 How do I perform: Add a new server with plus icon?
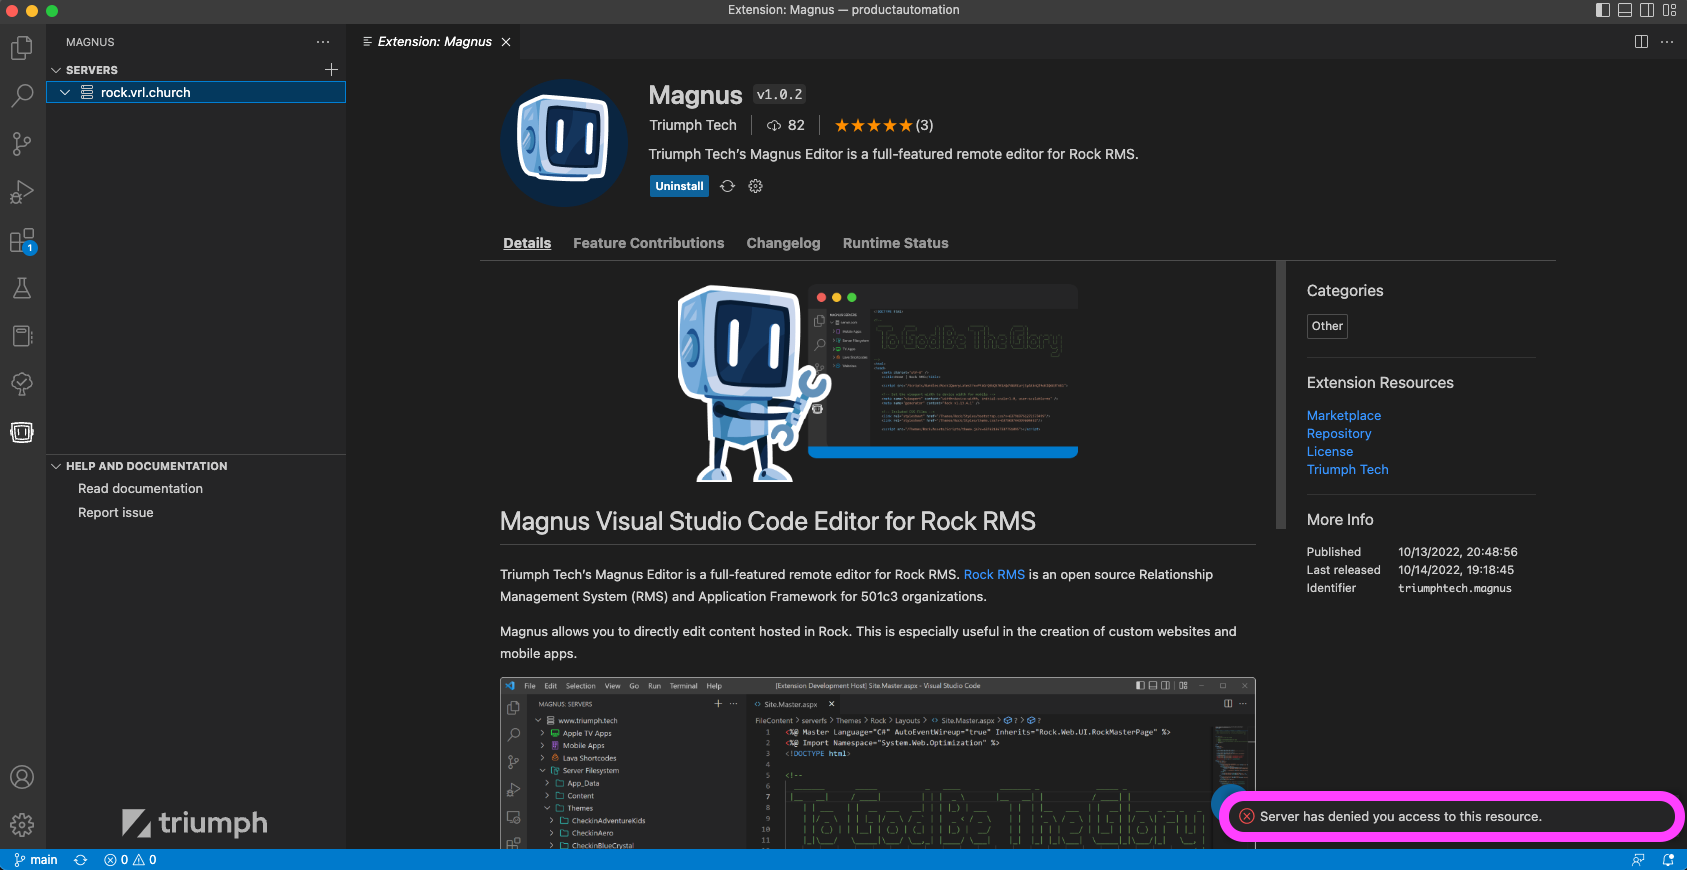click(331, 69)
